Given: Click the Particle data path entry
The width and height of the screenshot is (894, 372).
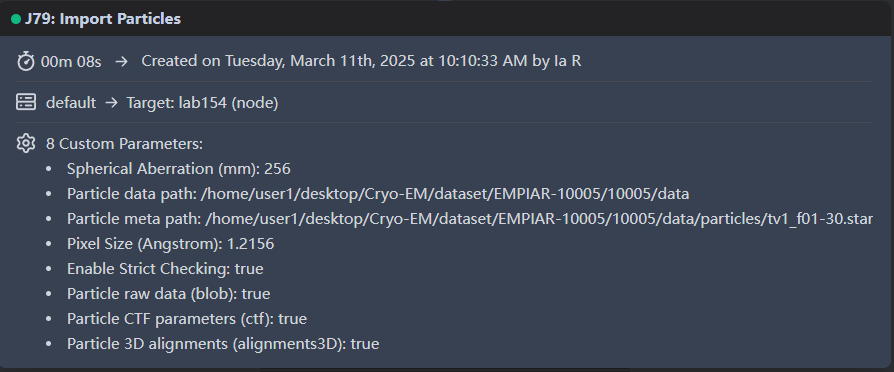Looking at the screenshot, I should click(378, 194).
